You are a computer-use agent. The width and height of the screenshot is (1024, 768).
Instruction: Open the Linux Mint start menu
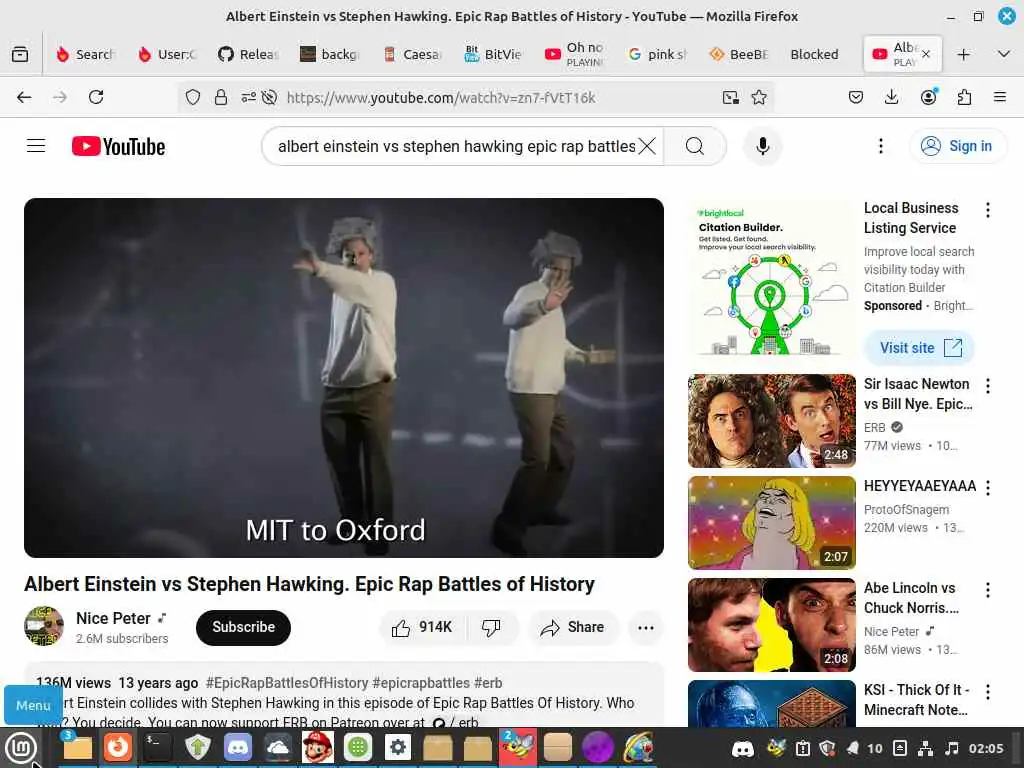coord(21,748)
